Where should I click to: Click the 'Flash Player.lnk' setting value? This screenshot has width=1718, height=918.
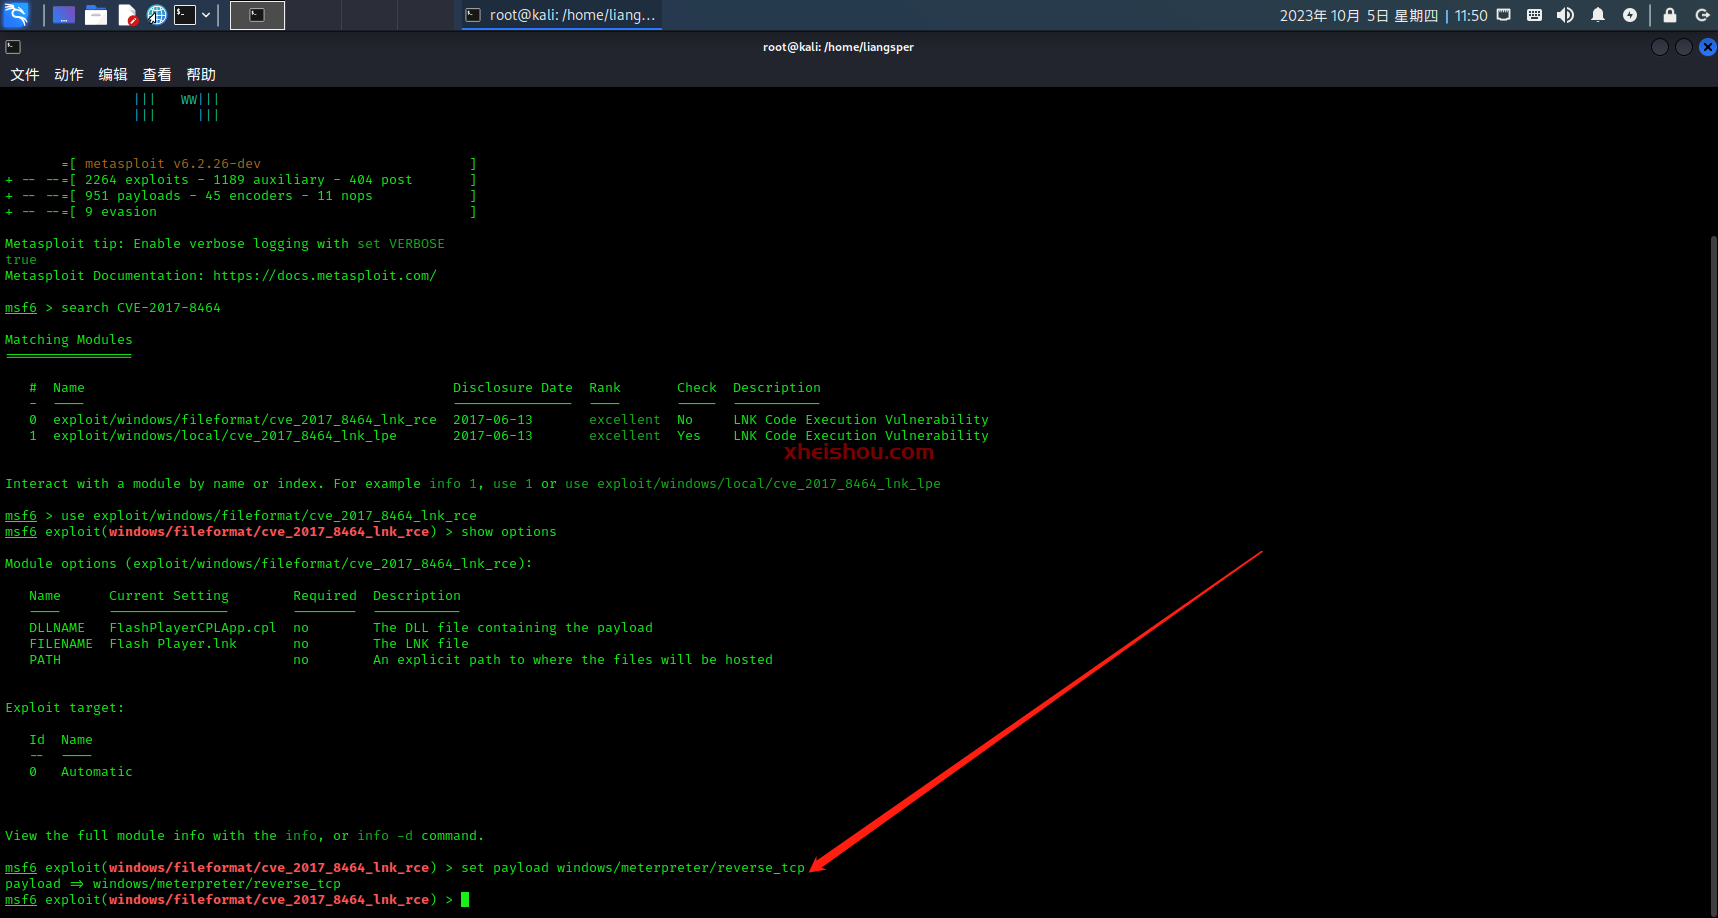(x=173, y=644)
